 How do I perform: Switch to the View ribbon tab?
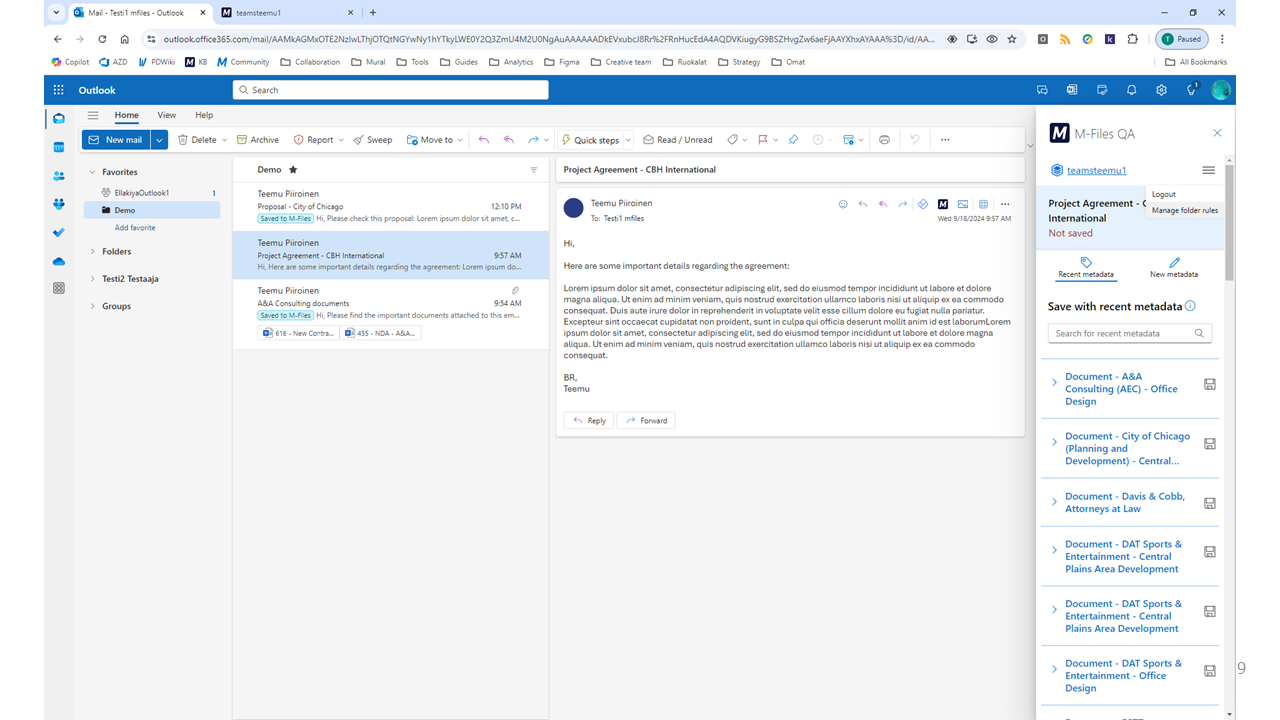coord(166,115)
